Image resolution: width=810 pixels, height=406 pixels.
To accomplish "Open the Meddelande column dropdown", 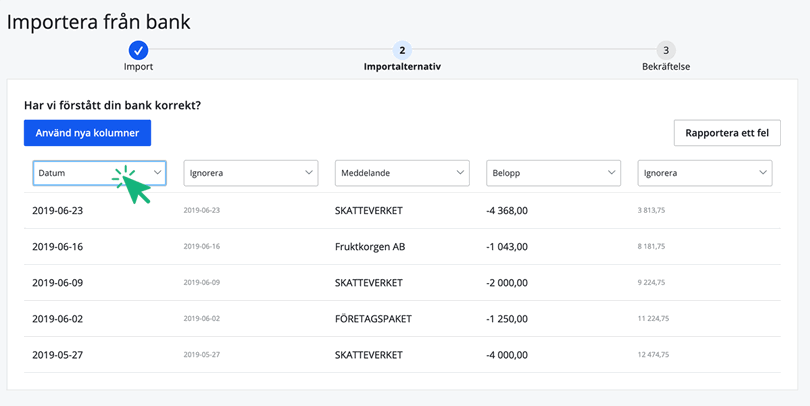I will pyautogui.click(x=401, y=173).
